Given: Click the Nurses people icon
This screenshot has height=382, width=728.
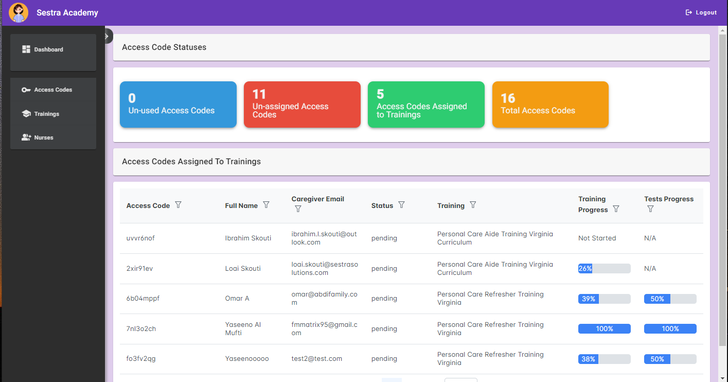Looking at the screenshot, I should click(26, 137).
